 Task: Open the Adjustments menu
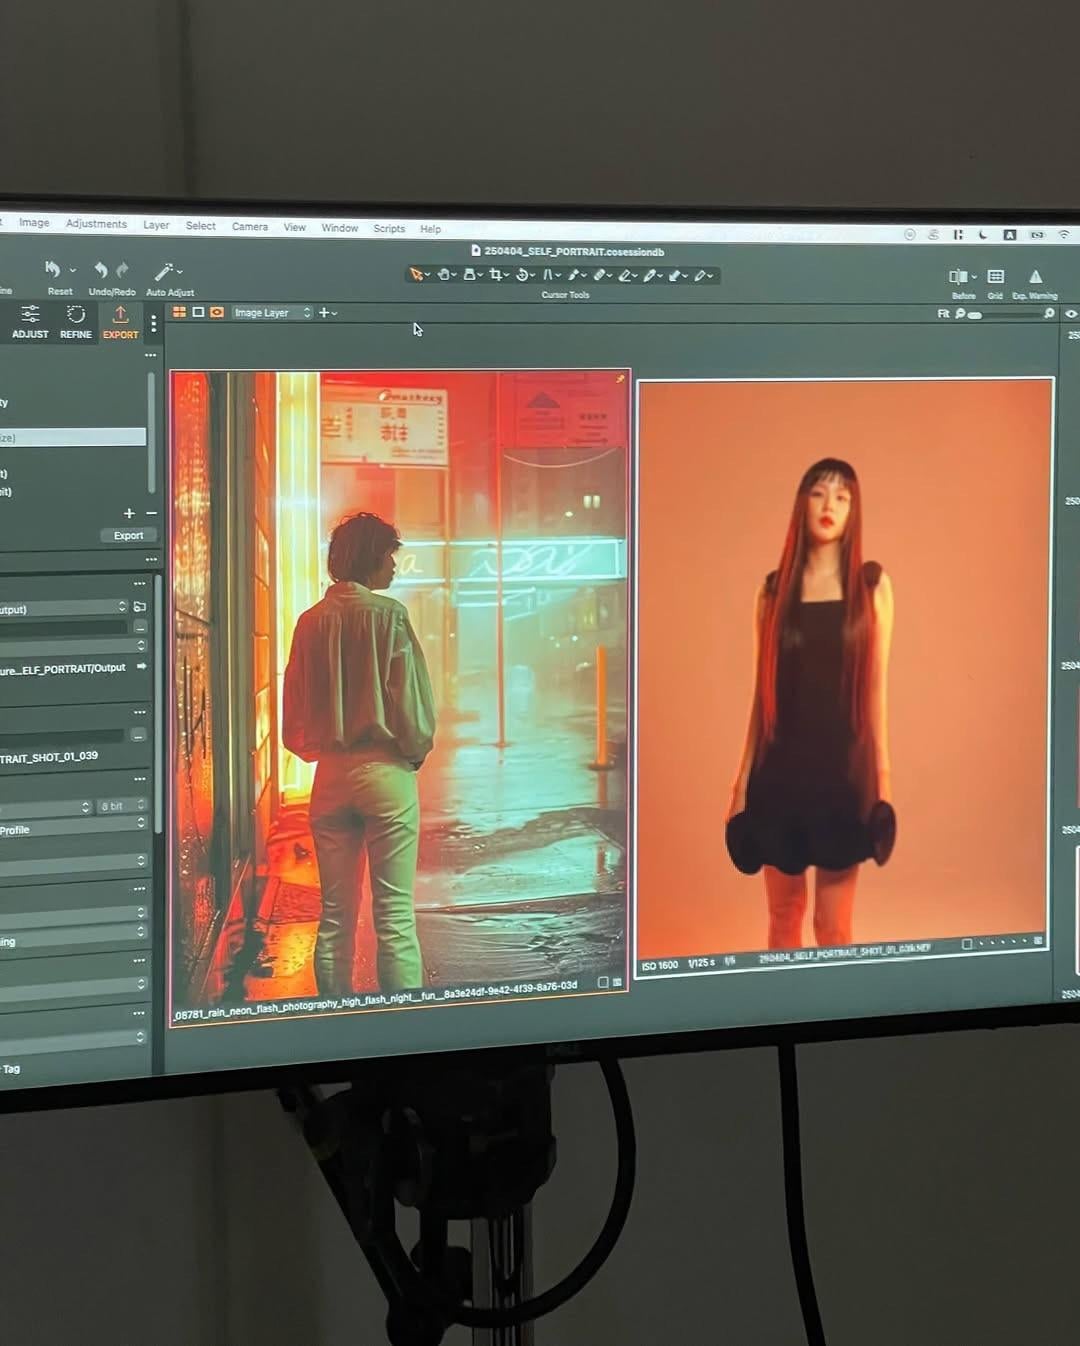coord(96,224)
